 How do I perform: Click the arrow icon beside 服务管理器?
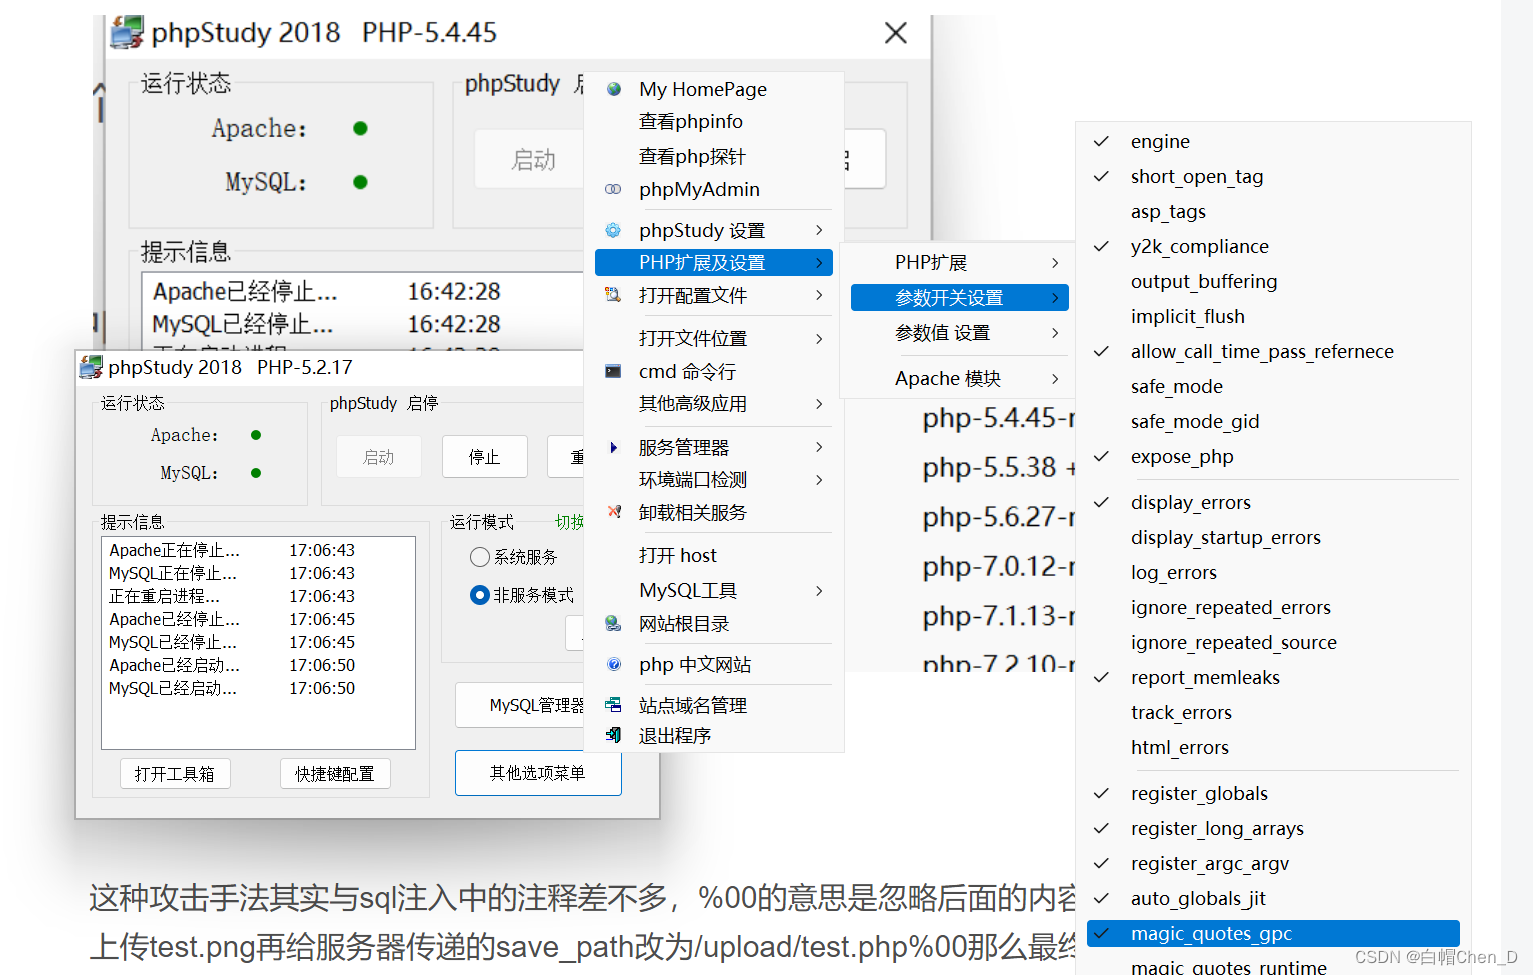coord(613,447)
